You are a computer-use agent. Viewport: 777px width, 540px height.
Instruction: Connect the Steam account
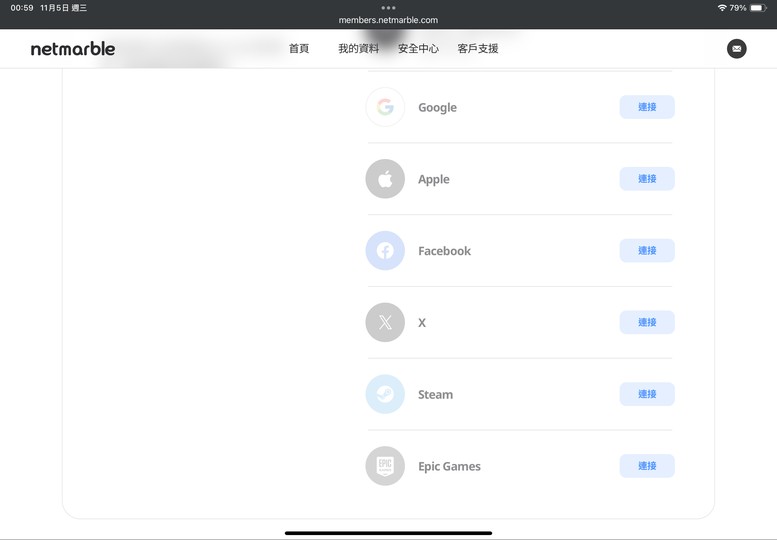647,394
